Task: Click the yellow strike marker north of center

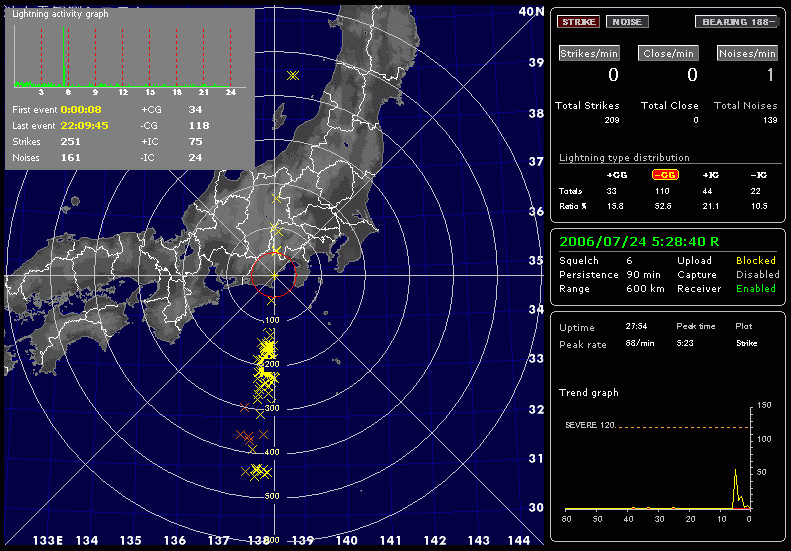Action: tap(277, 198)
